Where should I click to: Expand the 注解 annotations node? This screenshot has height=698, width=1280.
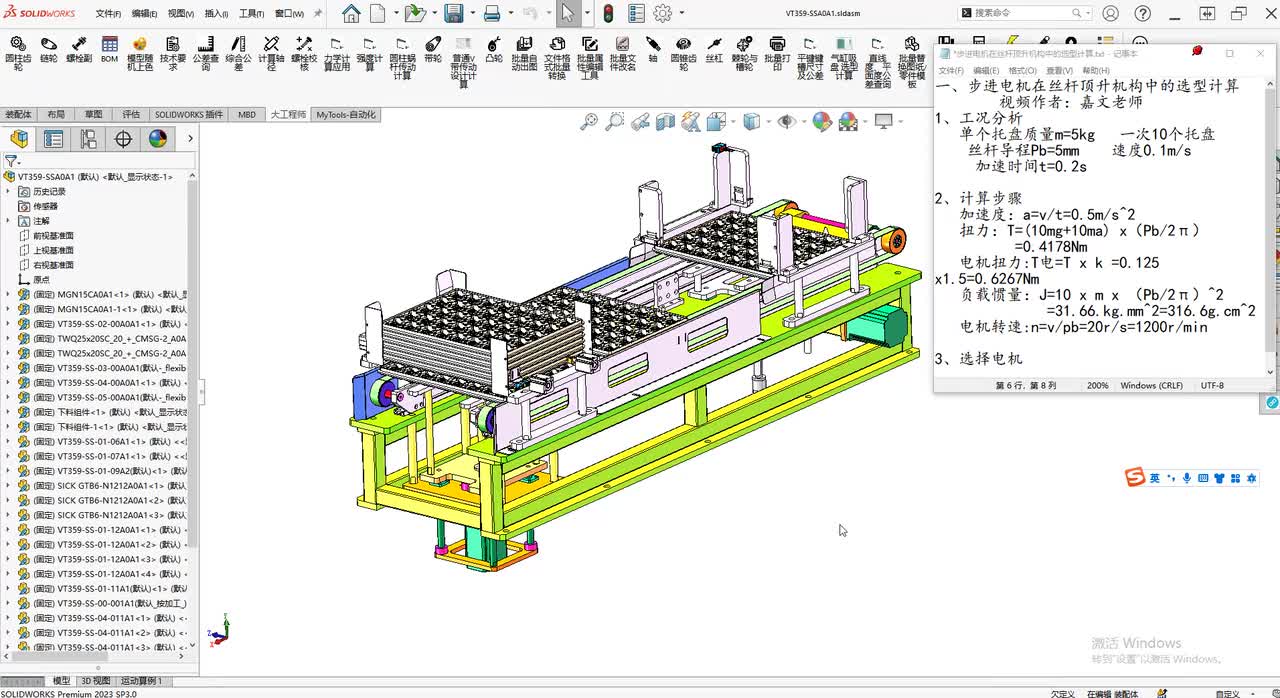pos(8,221)
